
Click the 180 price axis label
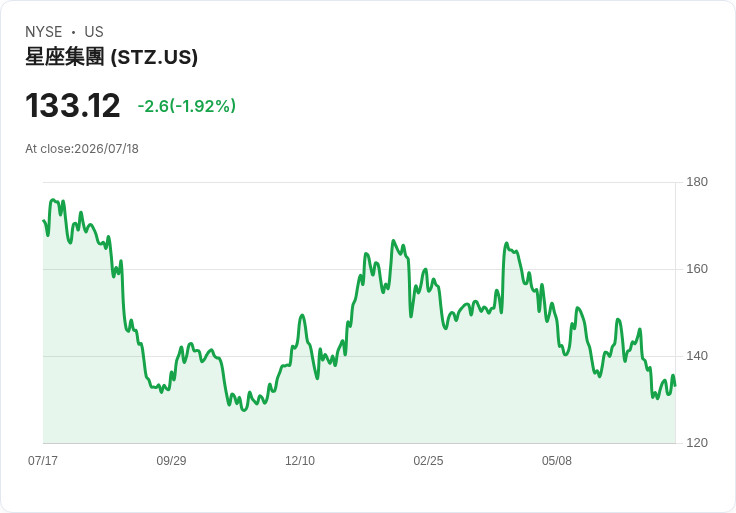pos(697,182)
